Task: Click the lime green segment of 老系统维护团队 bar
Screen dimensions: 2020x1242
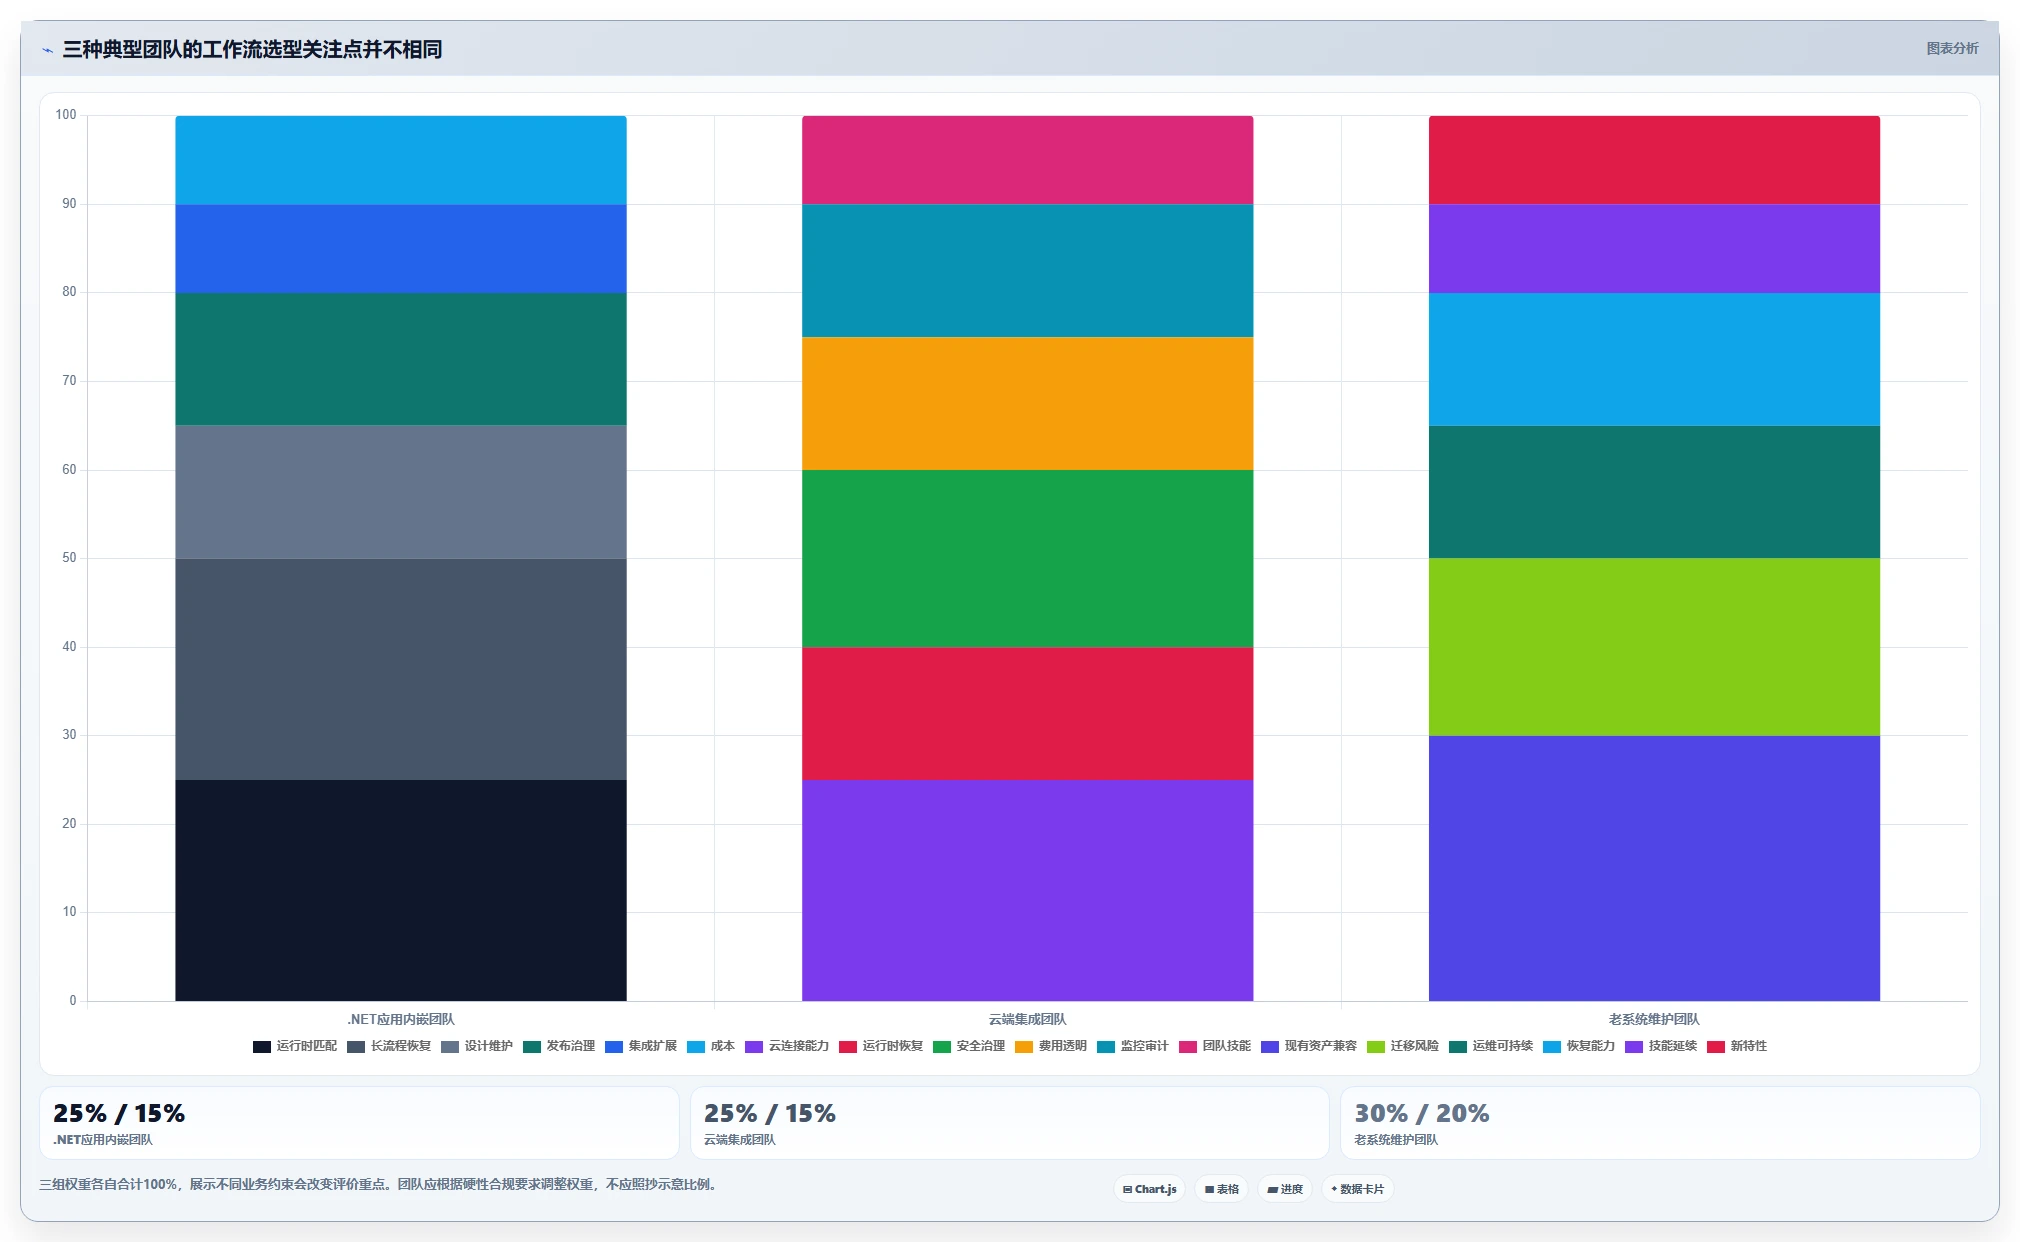Action: click(x=1654, y=647)
